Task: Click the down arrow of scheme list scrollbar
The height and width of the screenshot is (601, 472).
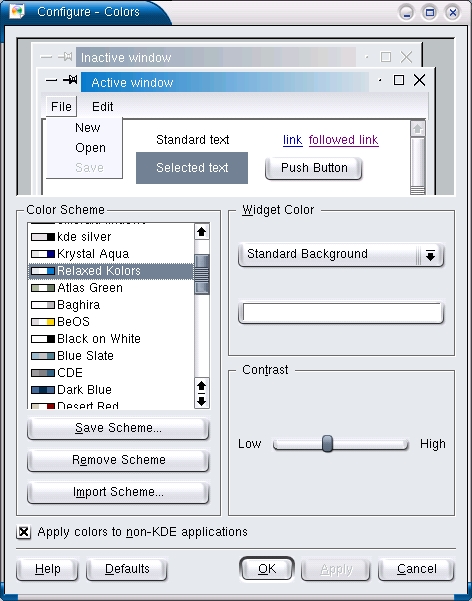Action: 202,401
